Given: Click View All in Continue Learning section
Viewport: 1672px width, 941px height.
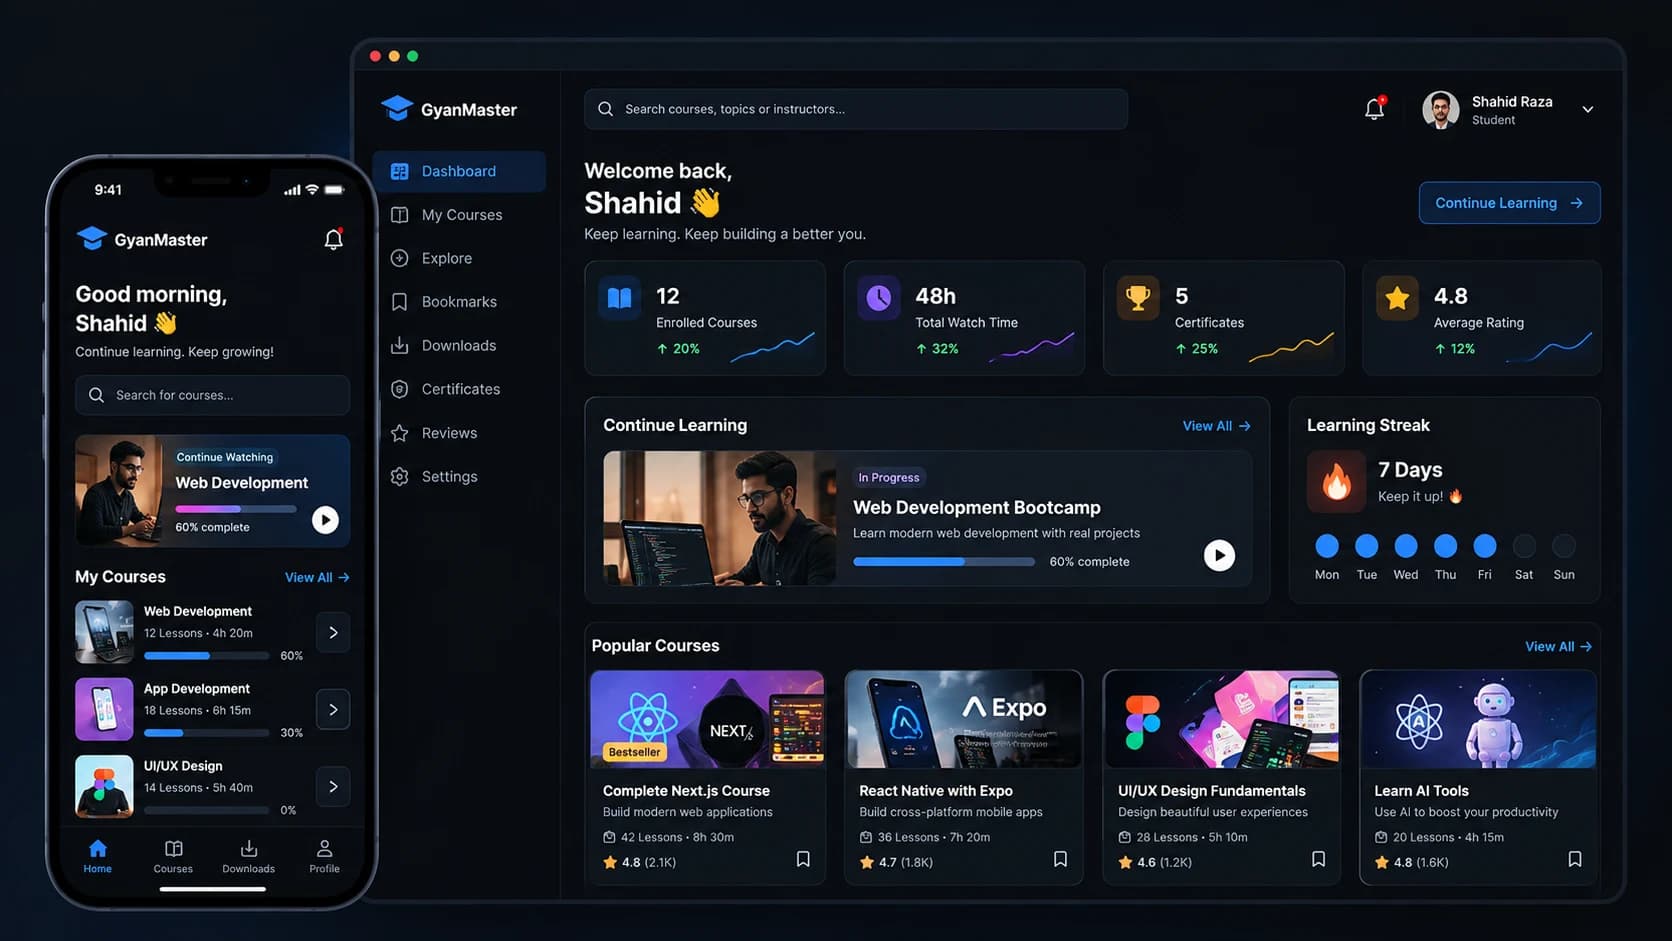Looking at the screenshot, I should 1216,426.
